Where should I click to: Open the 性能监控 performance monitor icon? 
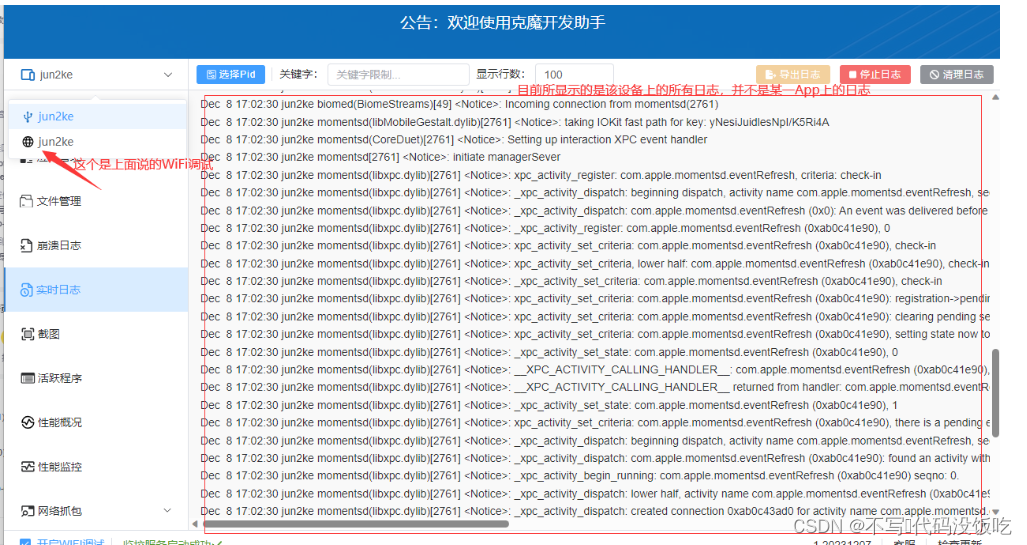point(28,467)
